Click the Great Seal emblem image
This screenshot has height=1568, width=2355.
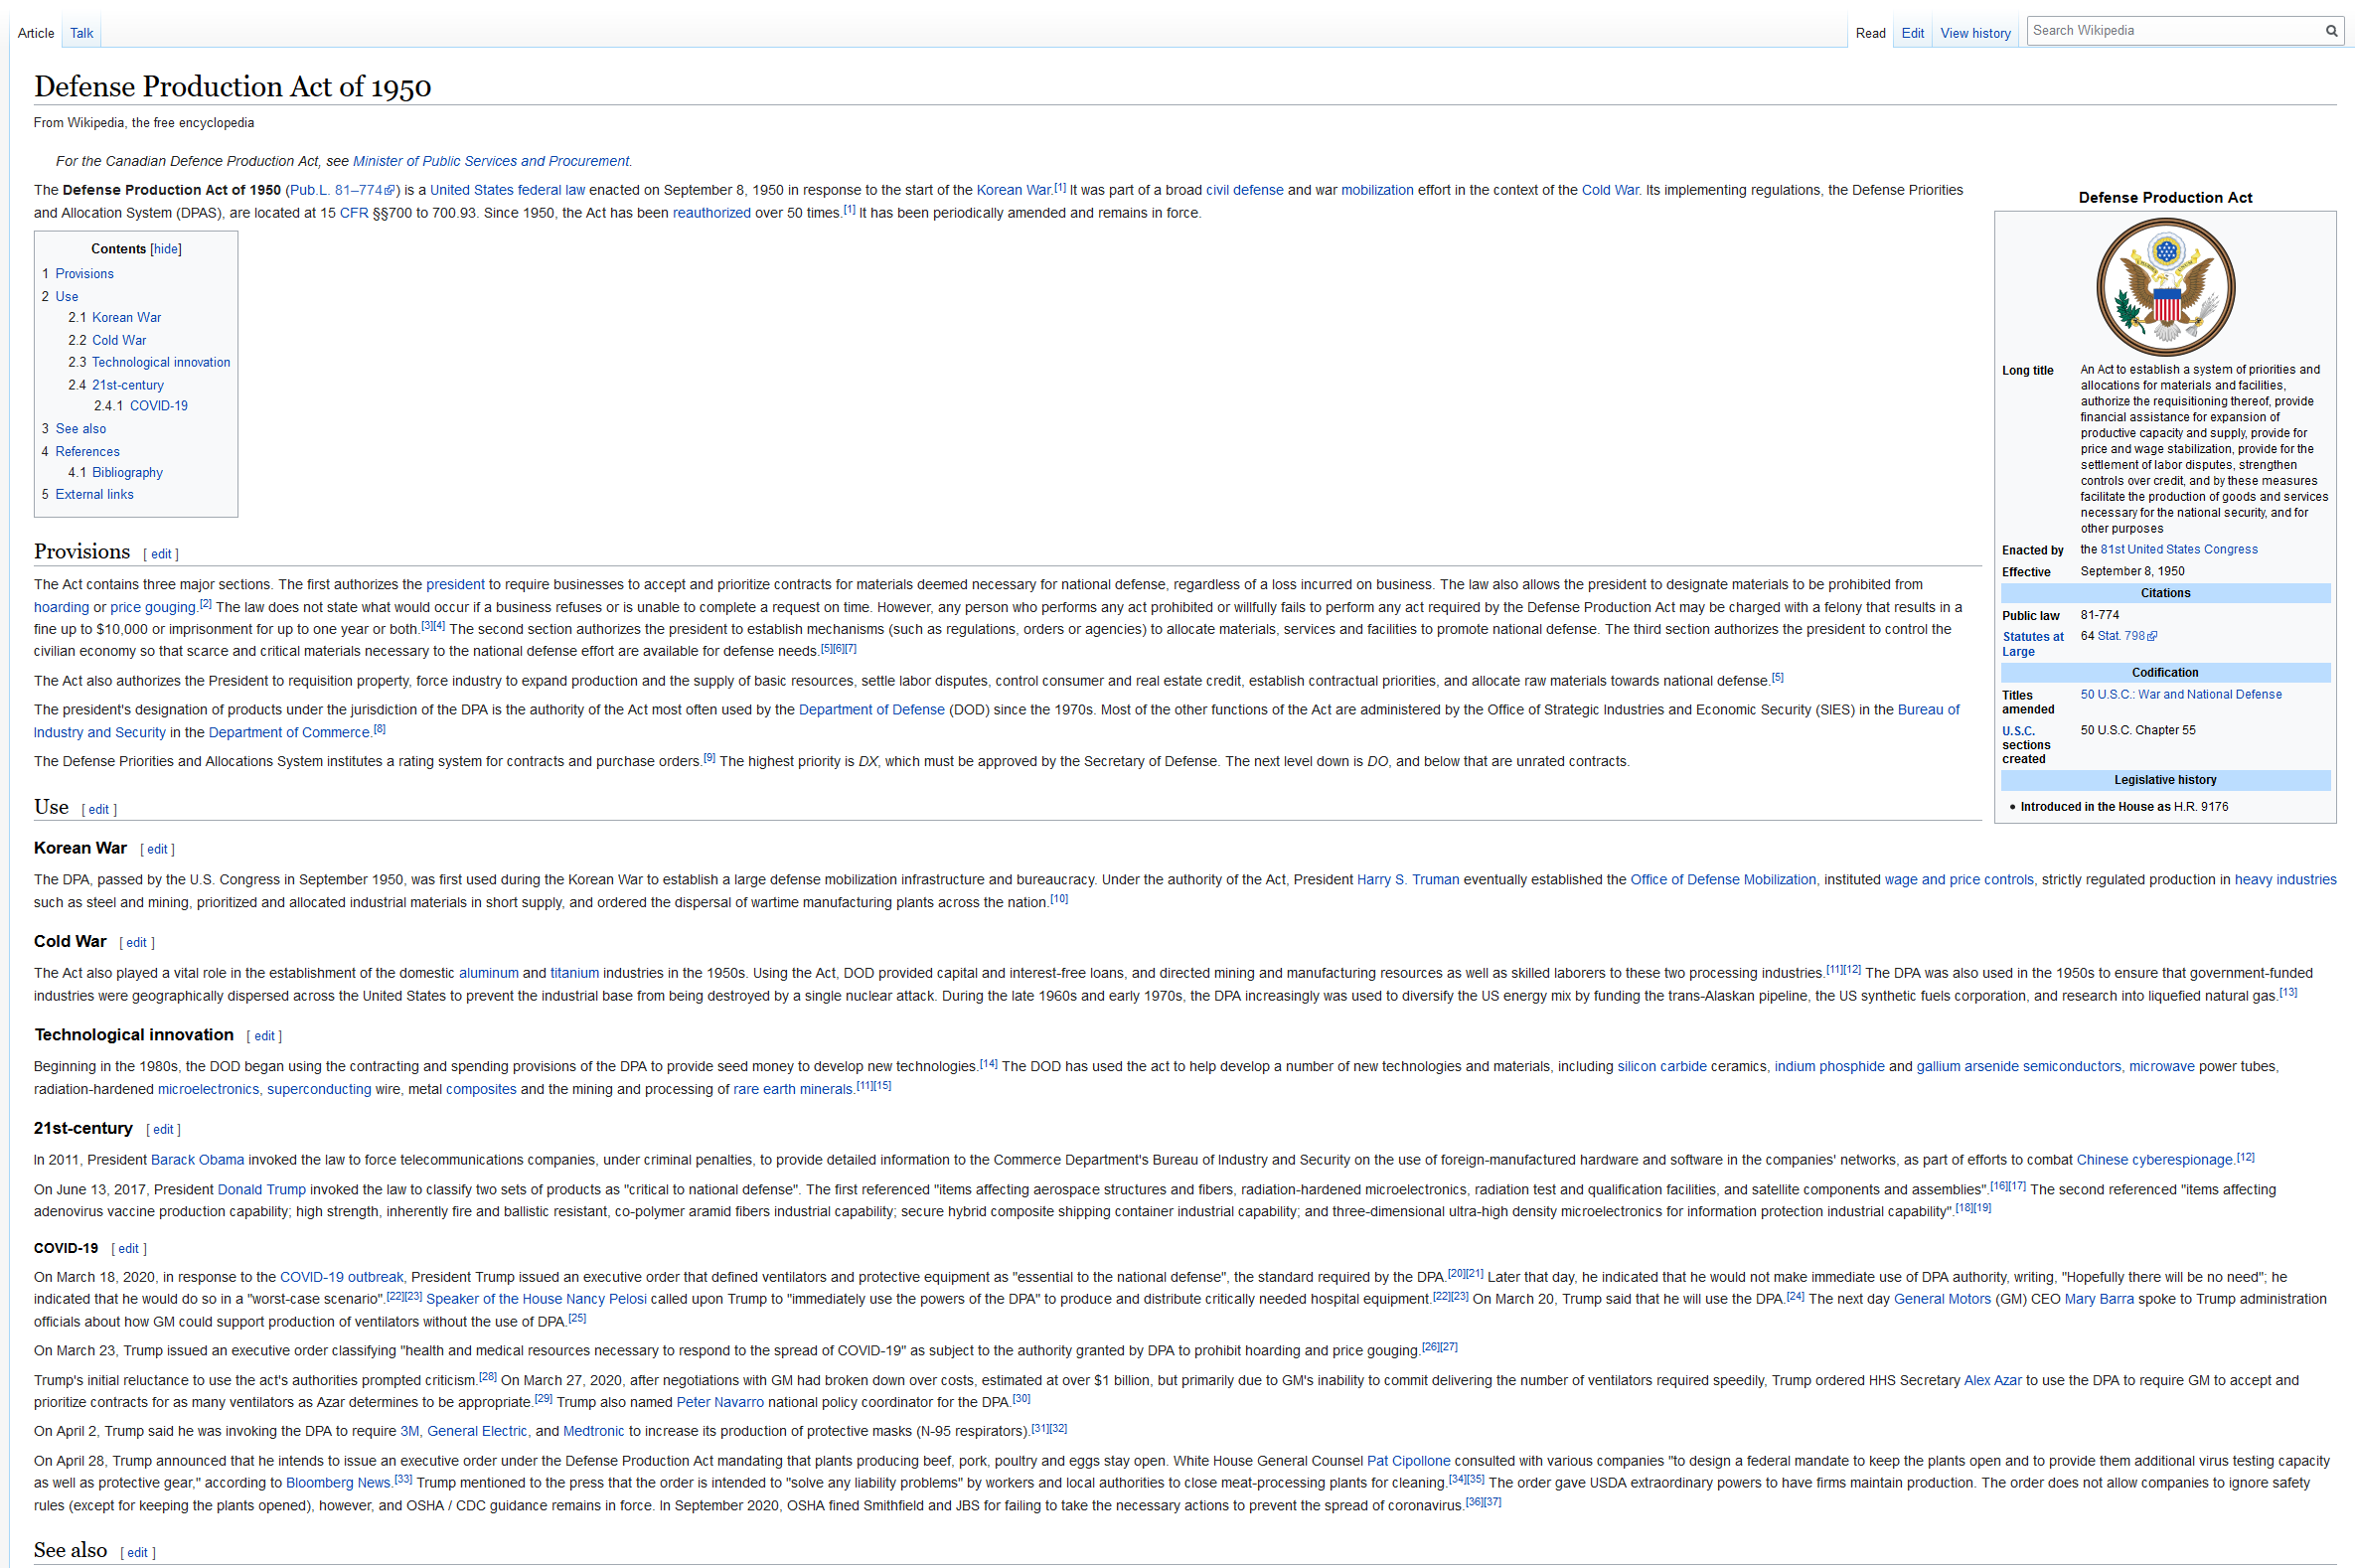click(x=2165, y=287)
